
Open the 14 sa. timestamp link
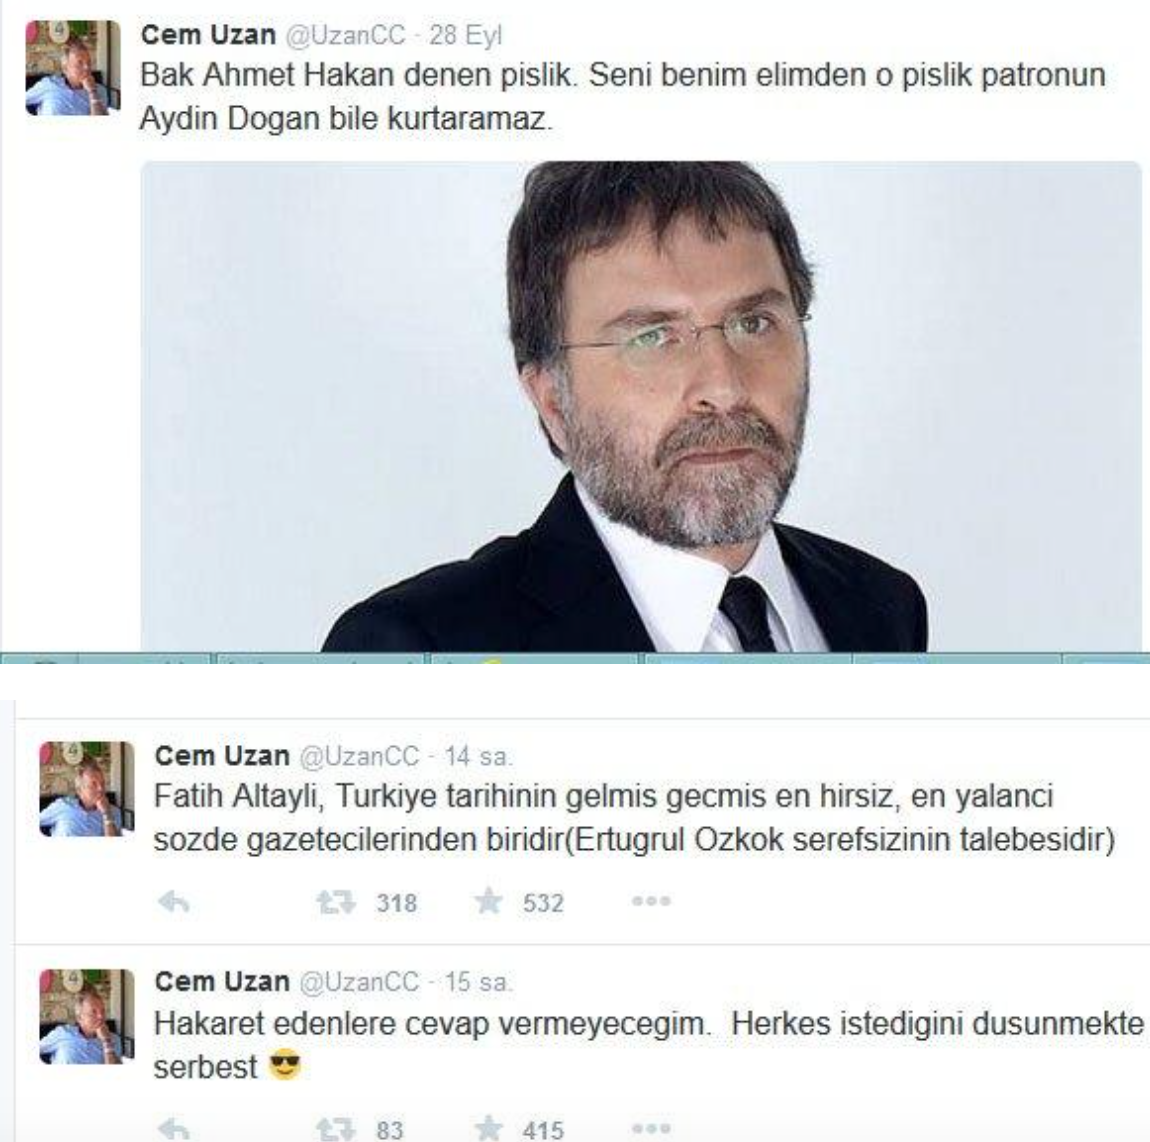tap(478, 756)
